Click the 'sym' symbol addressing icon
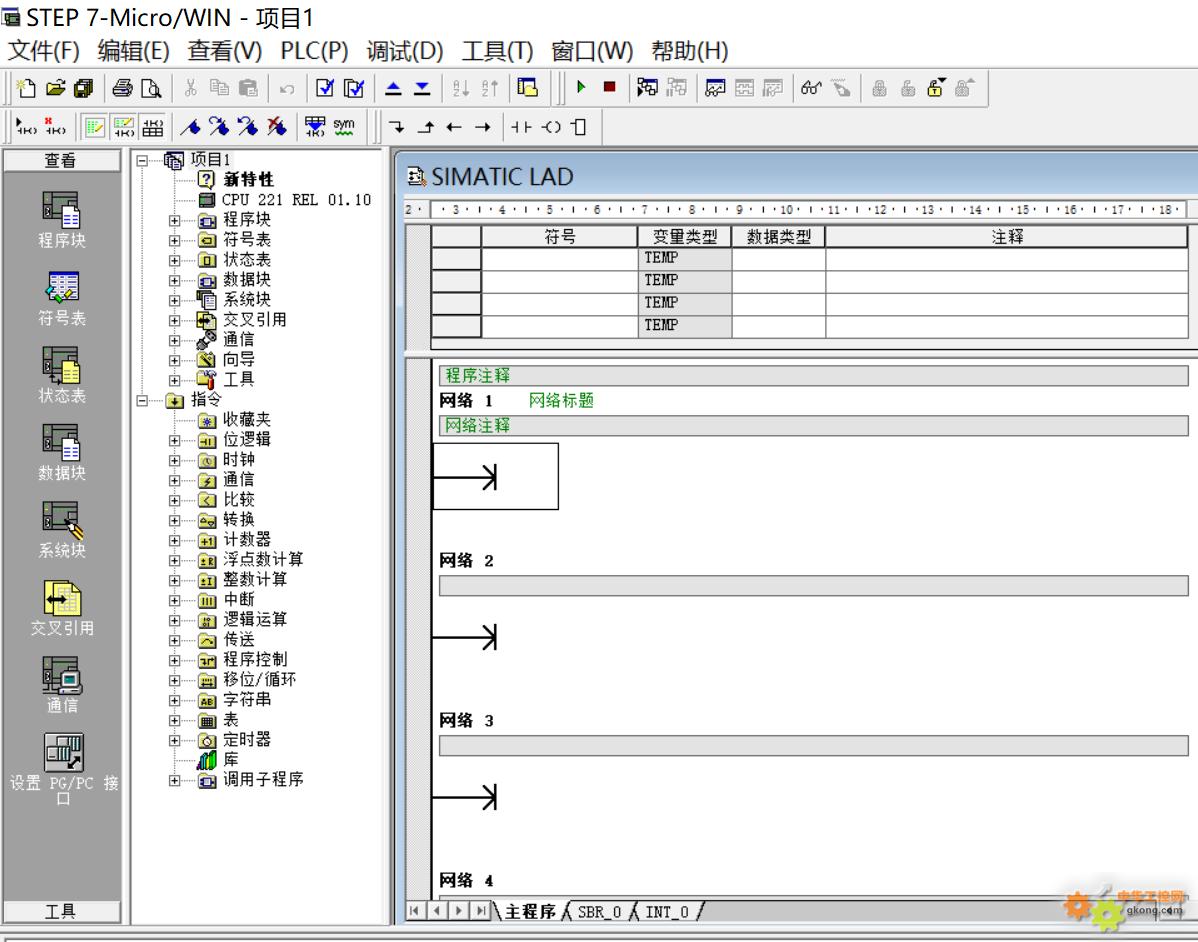1198x942 pixels. coord(344,126)
